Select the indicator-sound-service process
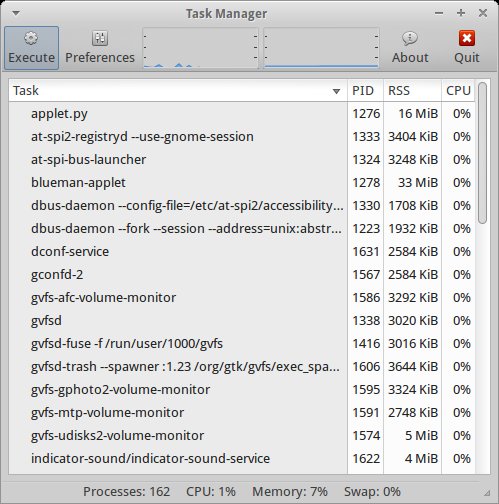 click(242, 459)
